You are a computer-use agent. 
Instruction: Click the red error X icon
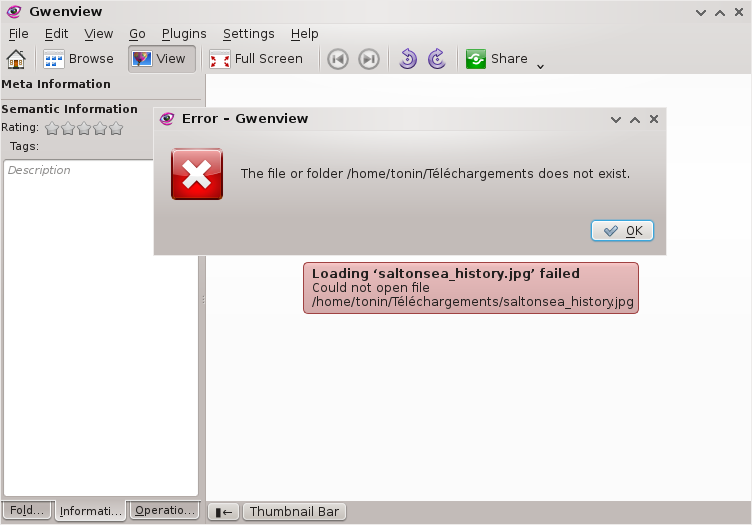[x=197, y=174]
